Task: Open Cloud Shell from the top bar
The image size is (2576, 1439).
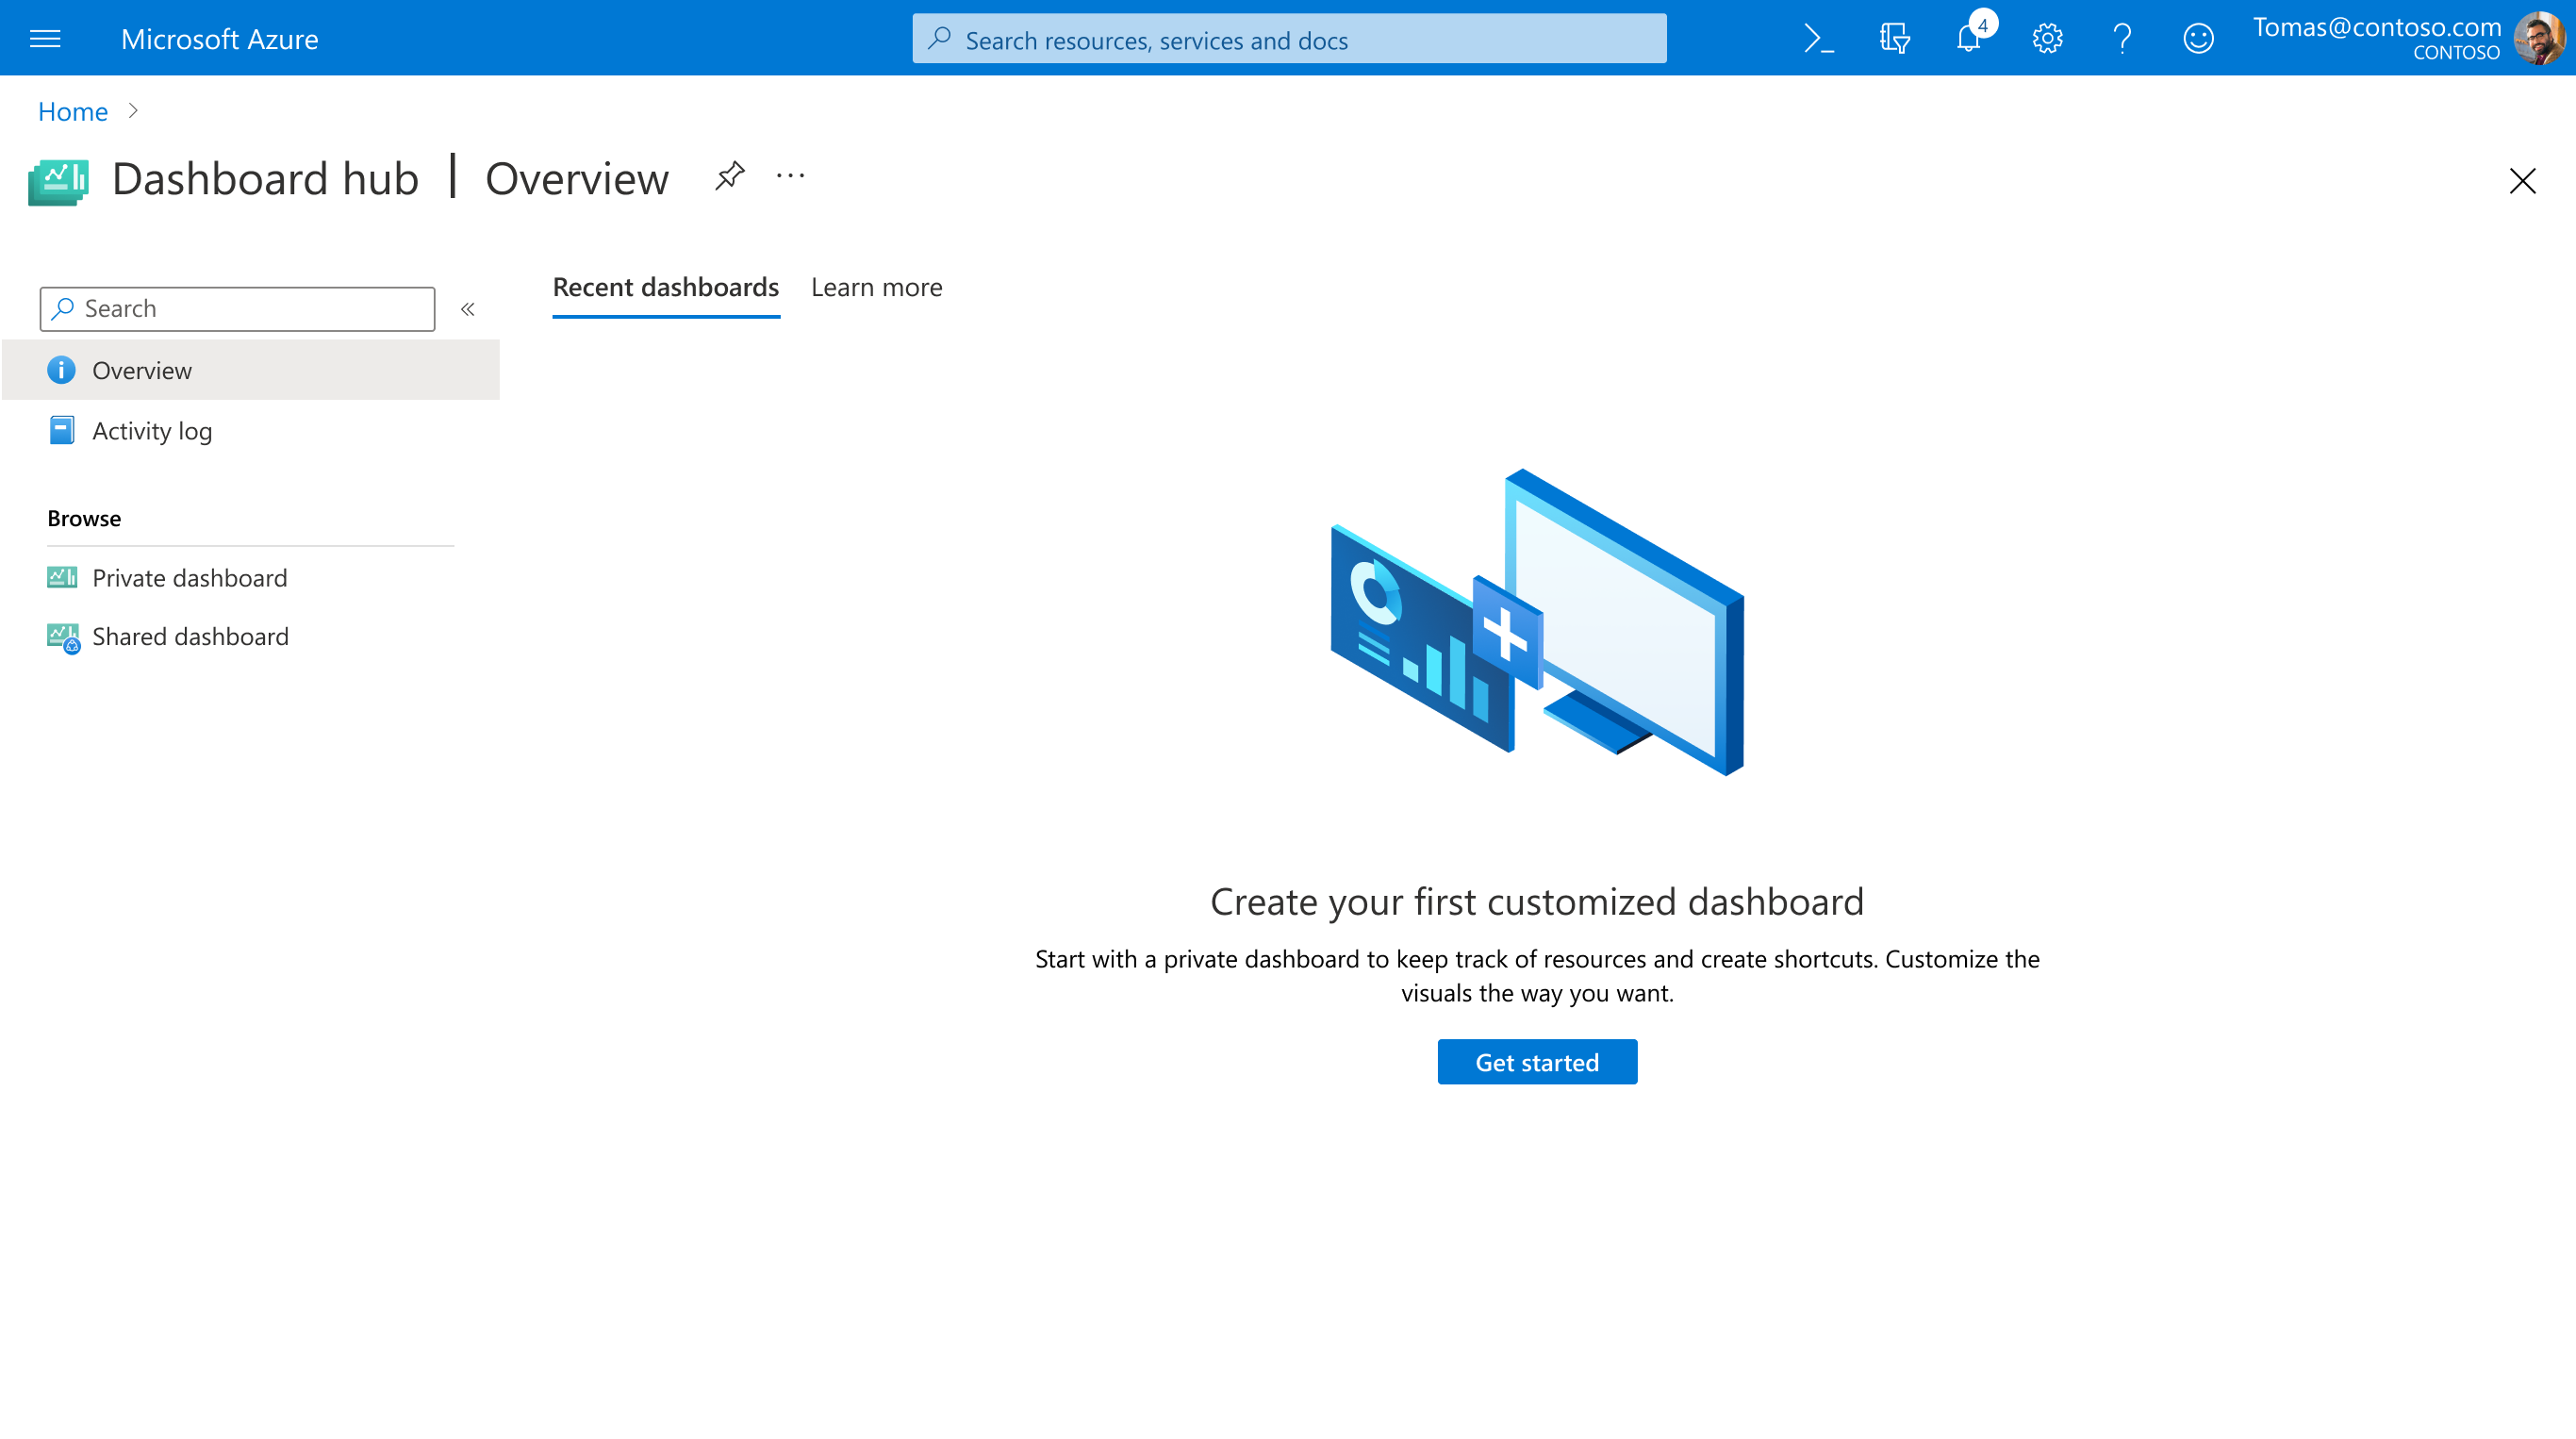Action: point(1818,38)
